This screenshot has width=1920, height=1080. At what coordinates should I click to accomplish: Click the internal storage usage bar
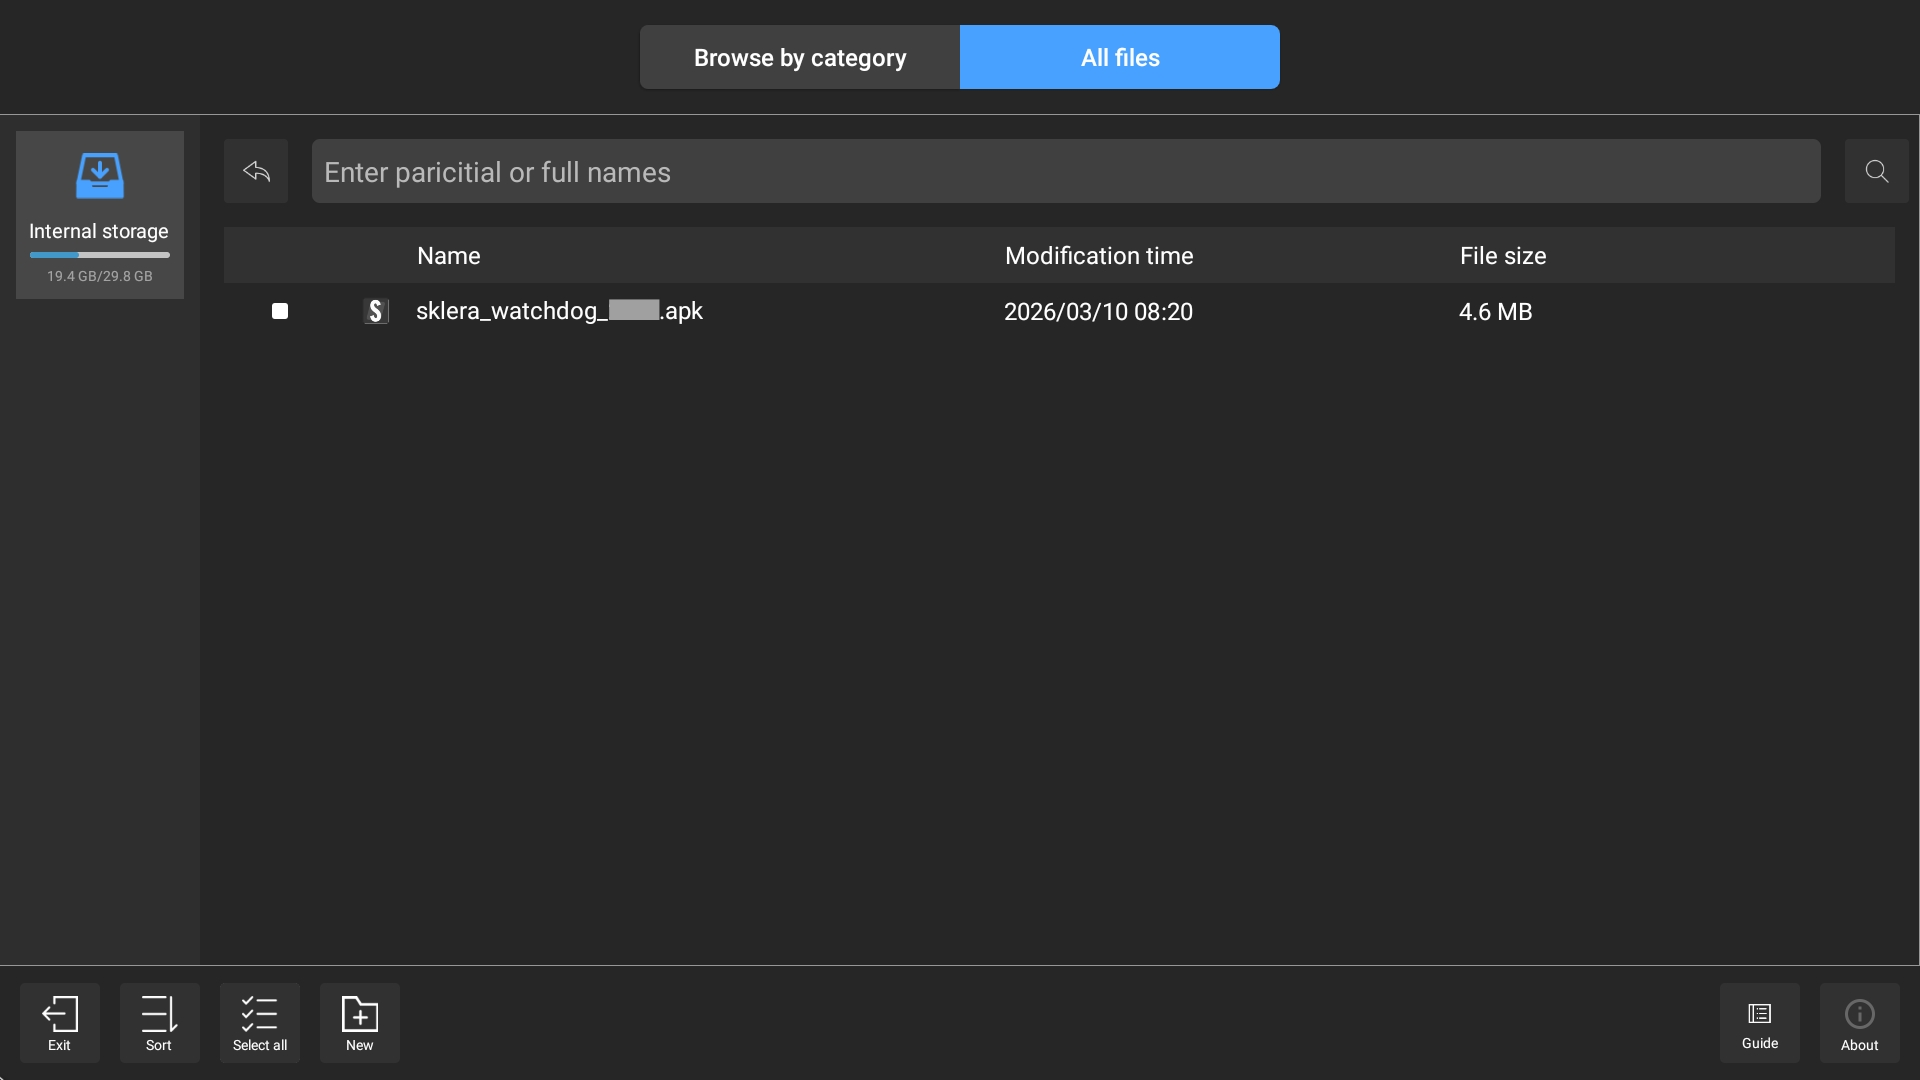[99, 255]
